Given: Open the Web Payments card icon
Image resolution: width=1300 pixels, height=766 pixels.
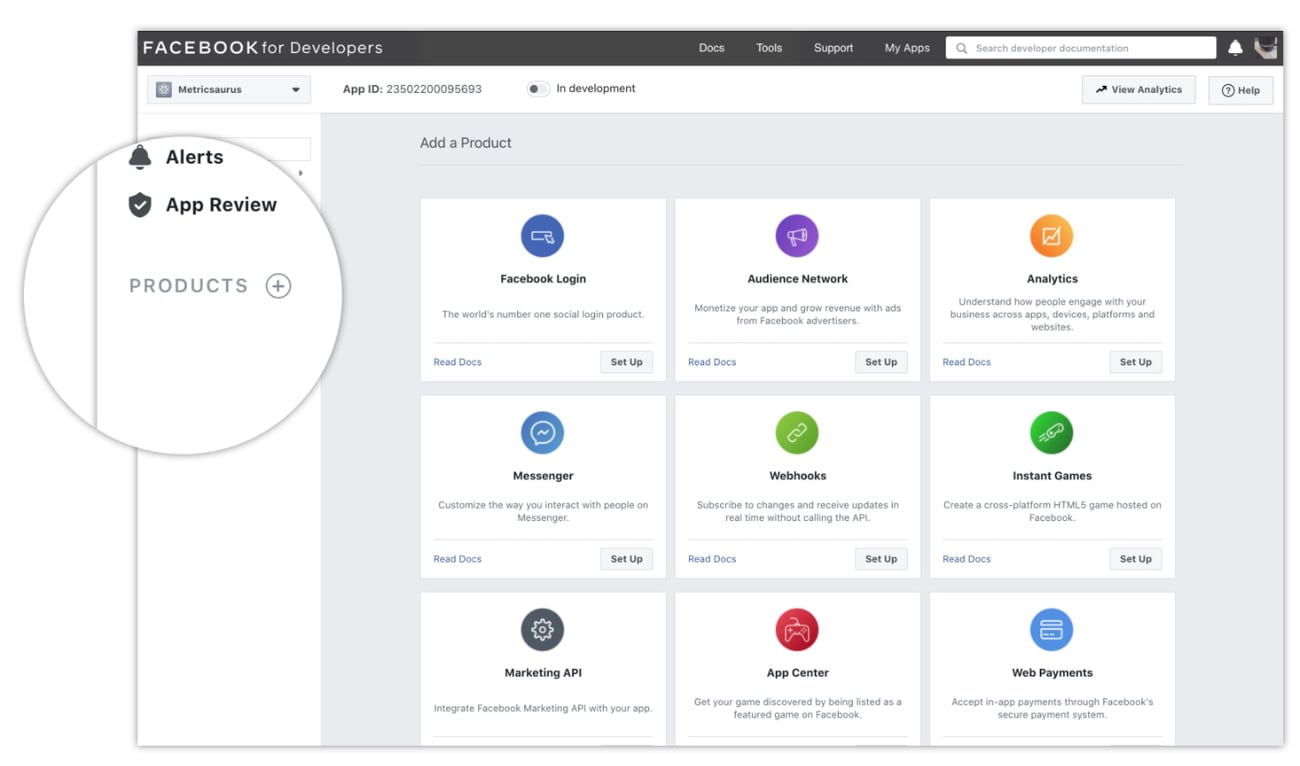Looking at the screenshot, I should [x=1051, y=630].
